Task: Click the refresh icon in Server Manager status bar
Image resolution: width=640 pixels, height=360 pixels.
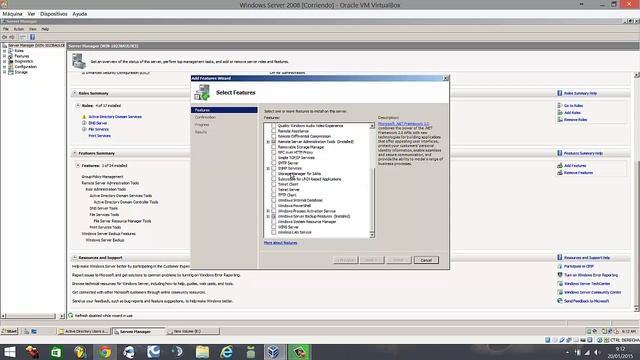Action: tap(71, 316)
